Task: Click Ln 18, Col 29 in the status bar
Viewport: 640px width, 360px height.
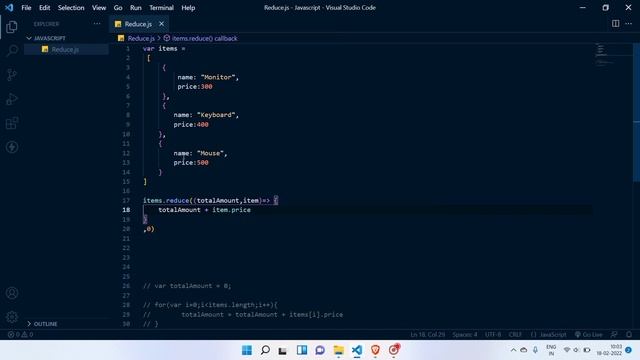Action: tap(427, 334)
